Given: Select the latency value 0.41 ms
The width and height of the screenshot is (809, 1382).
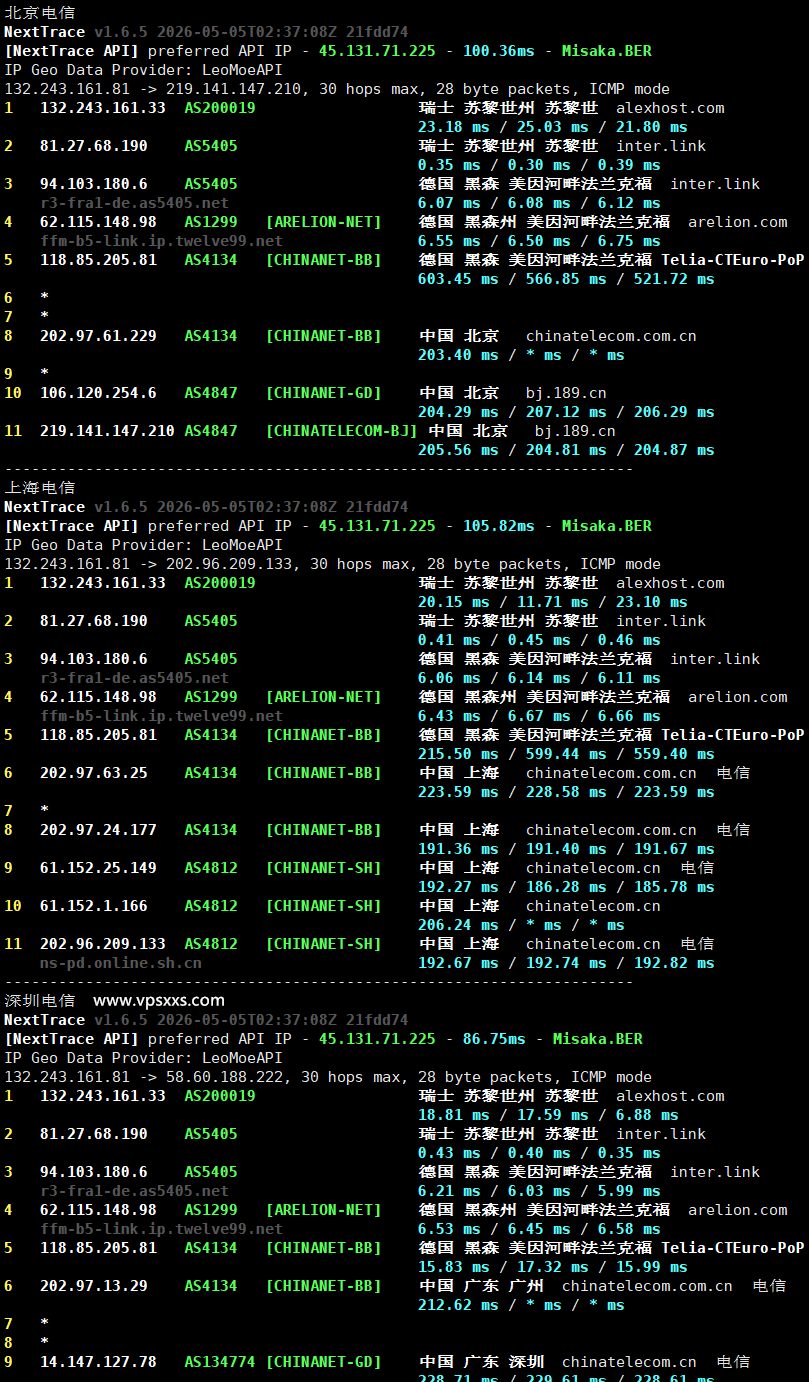Looking at the screenshot, I should click(449, 640).
